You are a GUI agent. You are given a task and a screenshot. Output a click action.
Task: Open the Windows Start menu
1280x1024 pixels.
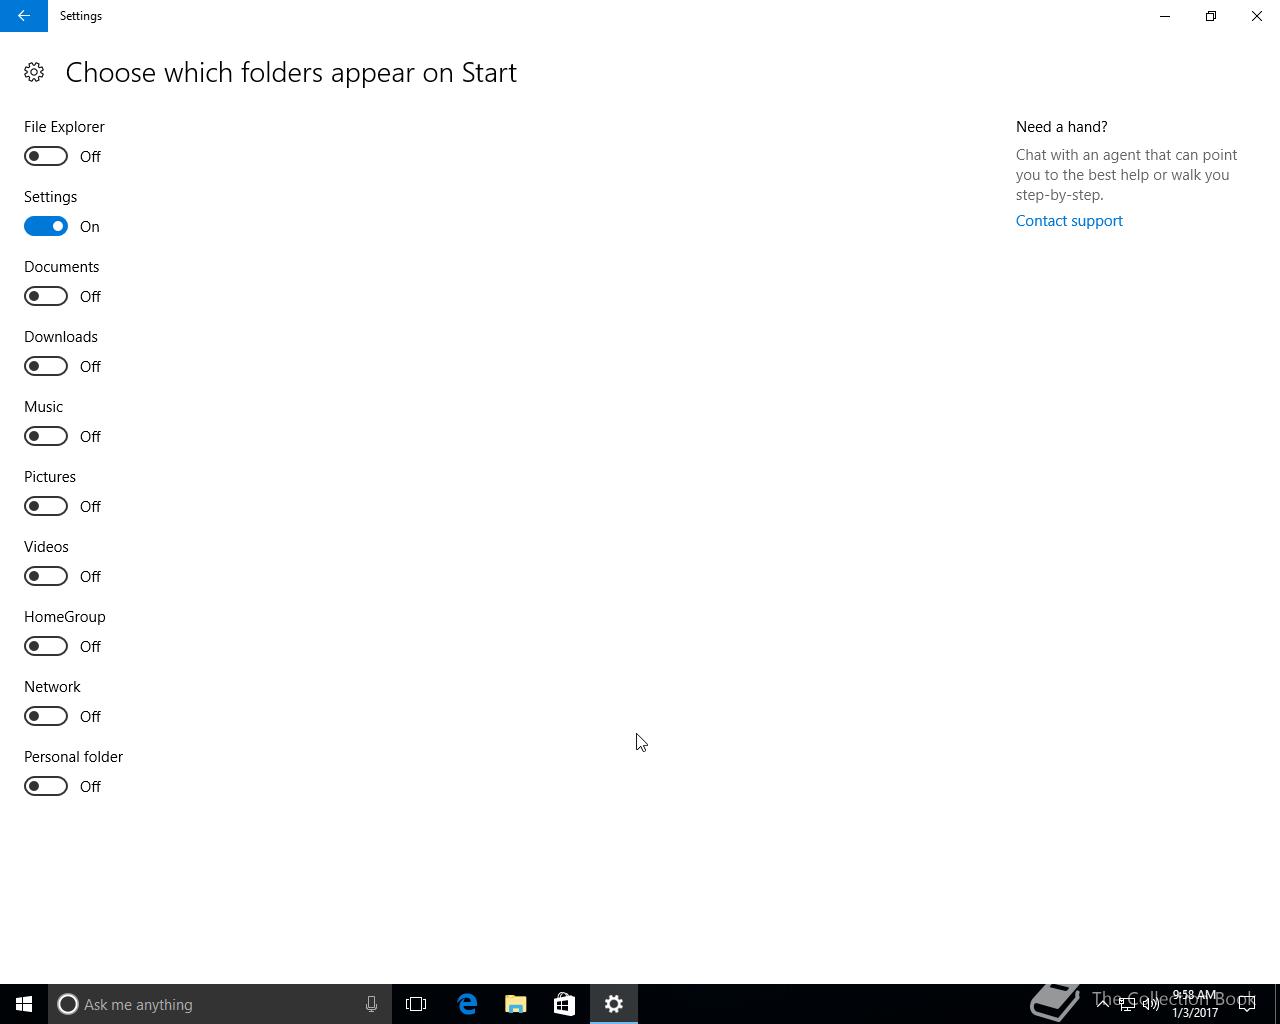click(24, 1004)
